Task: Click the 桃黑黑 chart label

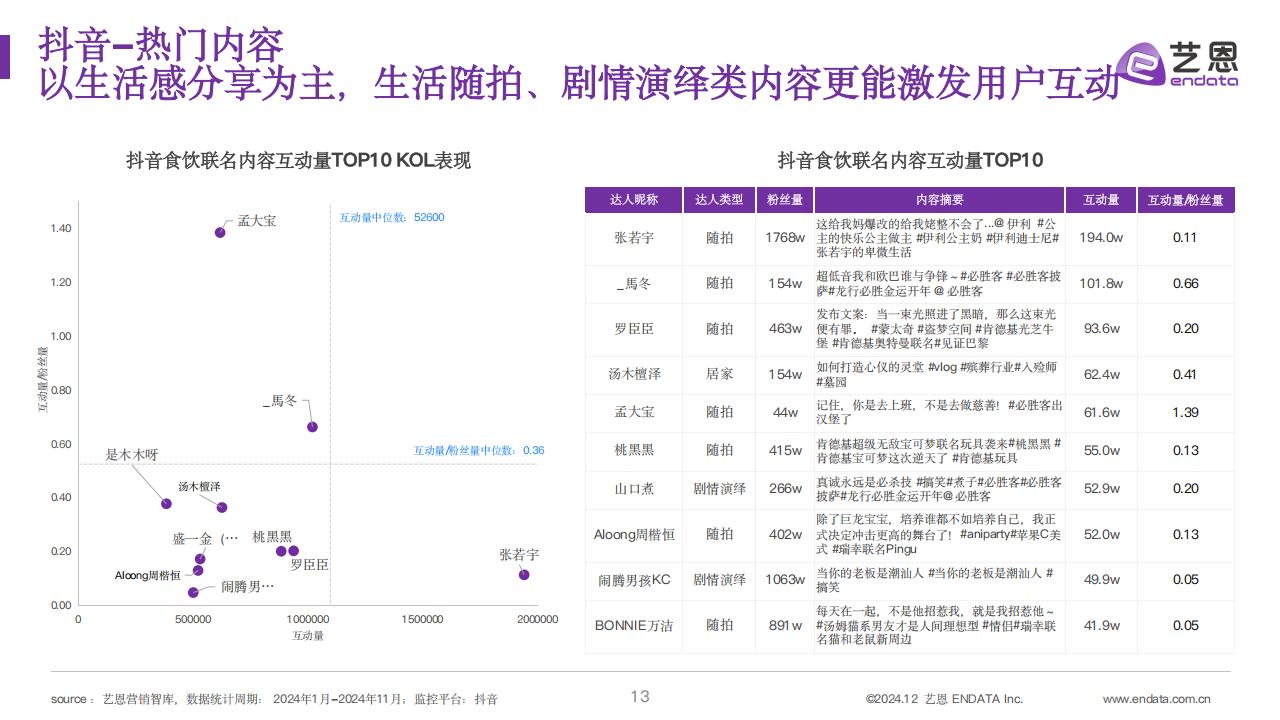Action: tap(272, 537)
